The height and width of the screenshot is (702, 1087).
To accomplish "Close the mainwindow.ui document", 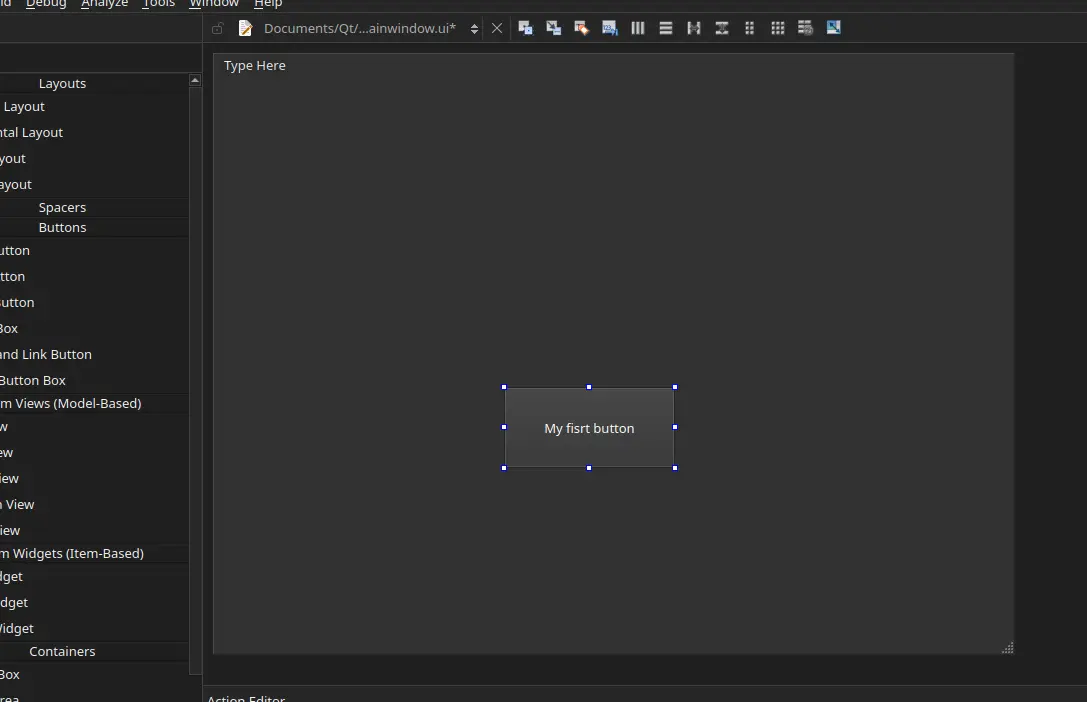I will click(496, 28).
